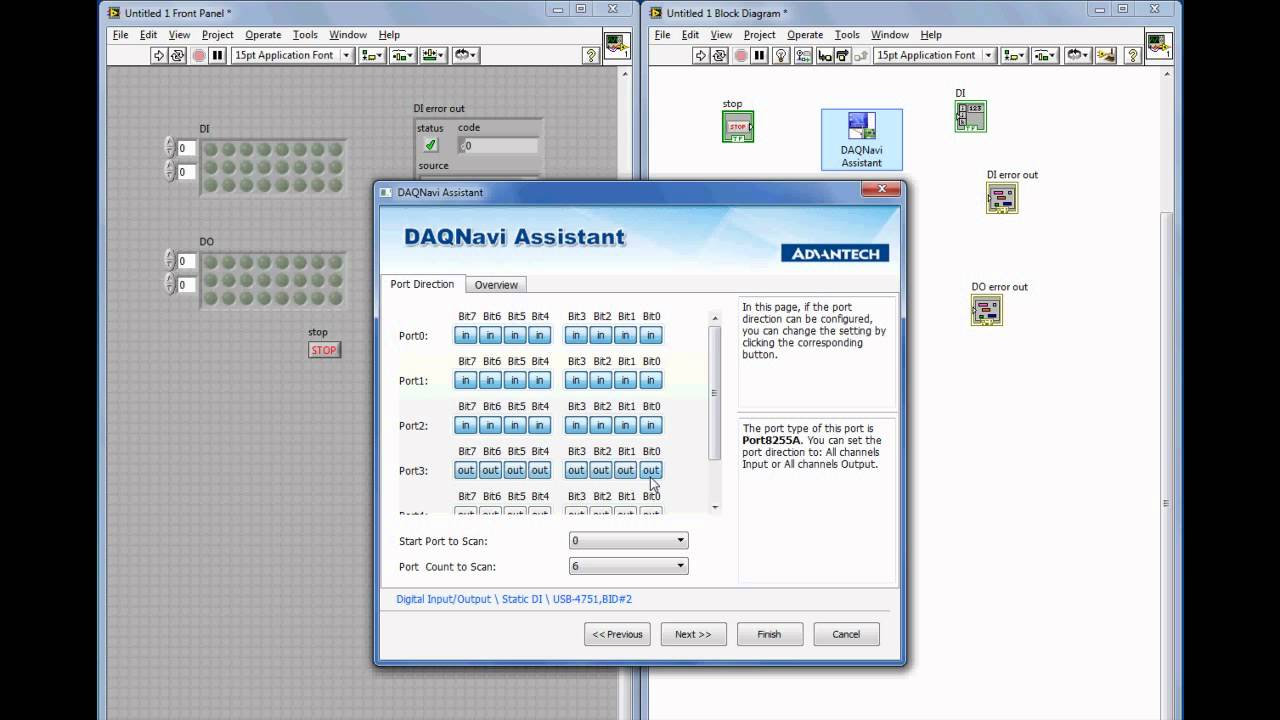The image size is (1280, 720).
Task: Toggle Port3 Bit0 out button
Action: (650, 470)
